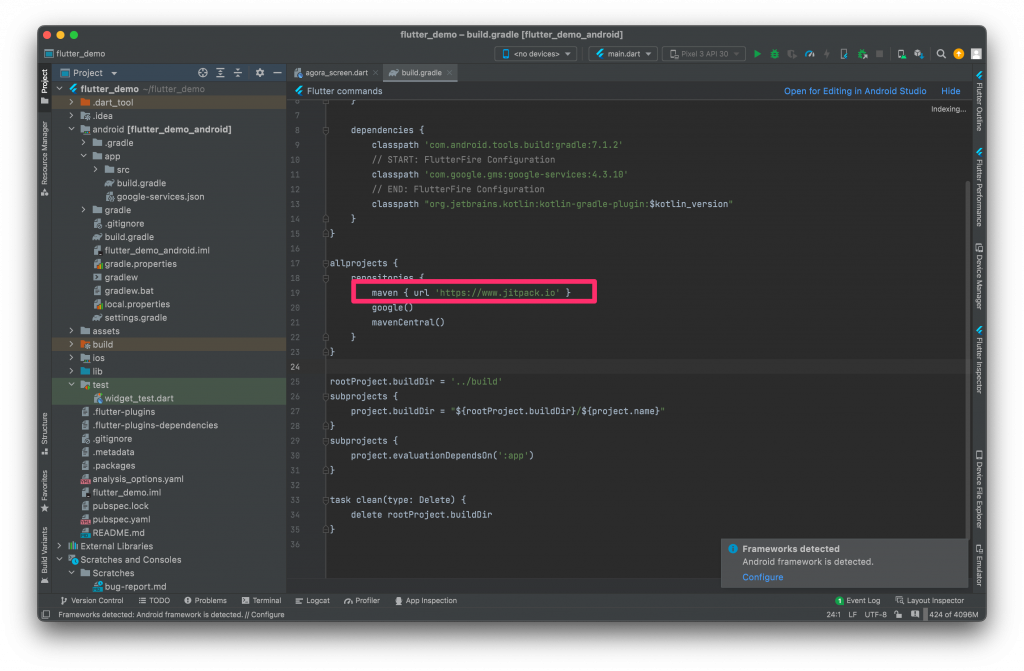Run main.dart with the green play button
Image resolution: width=1024 pixels, height=671 pixels.
point(757,54)
